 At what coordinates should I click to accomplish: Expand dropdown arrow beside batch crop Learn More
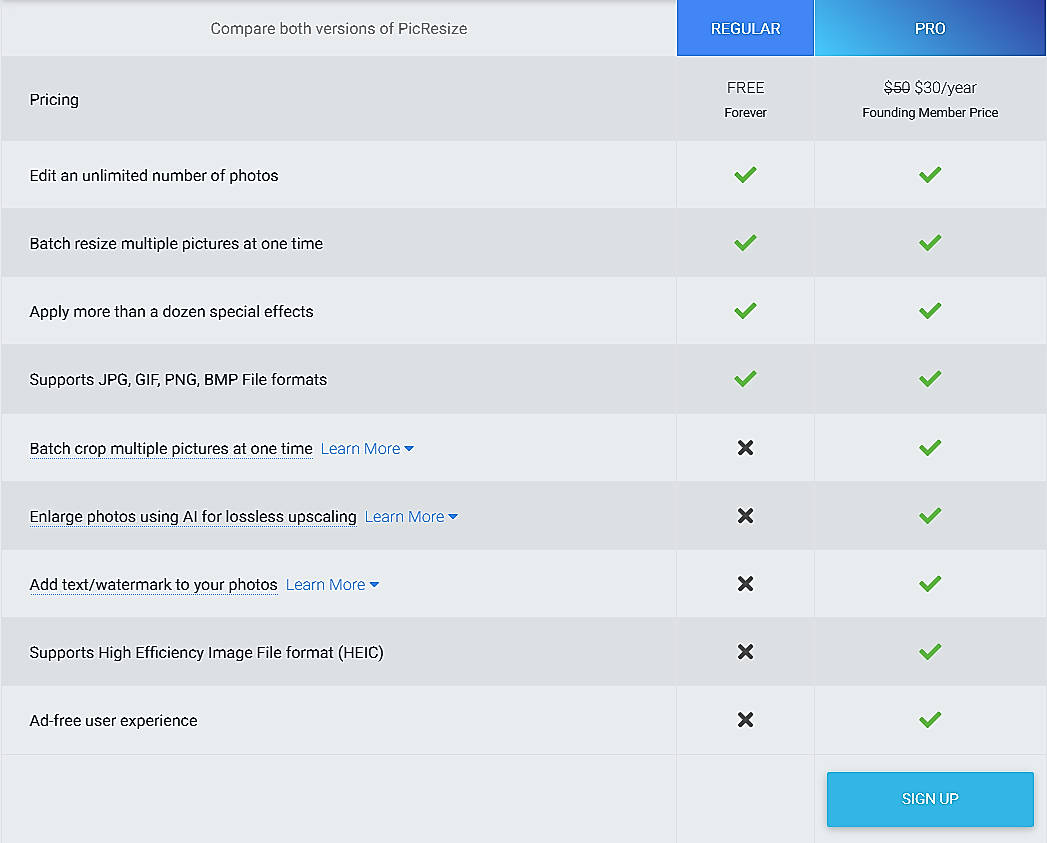409,449
